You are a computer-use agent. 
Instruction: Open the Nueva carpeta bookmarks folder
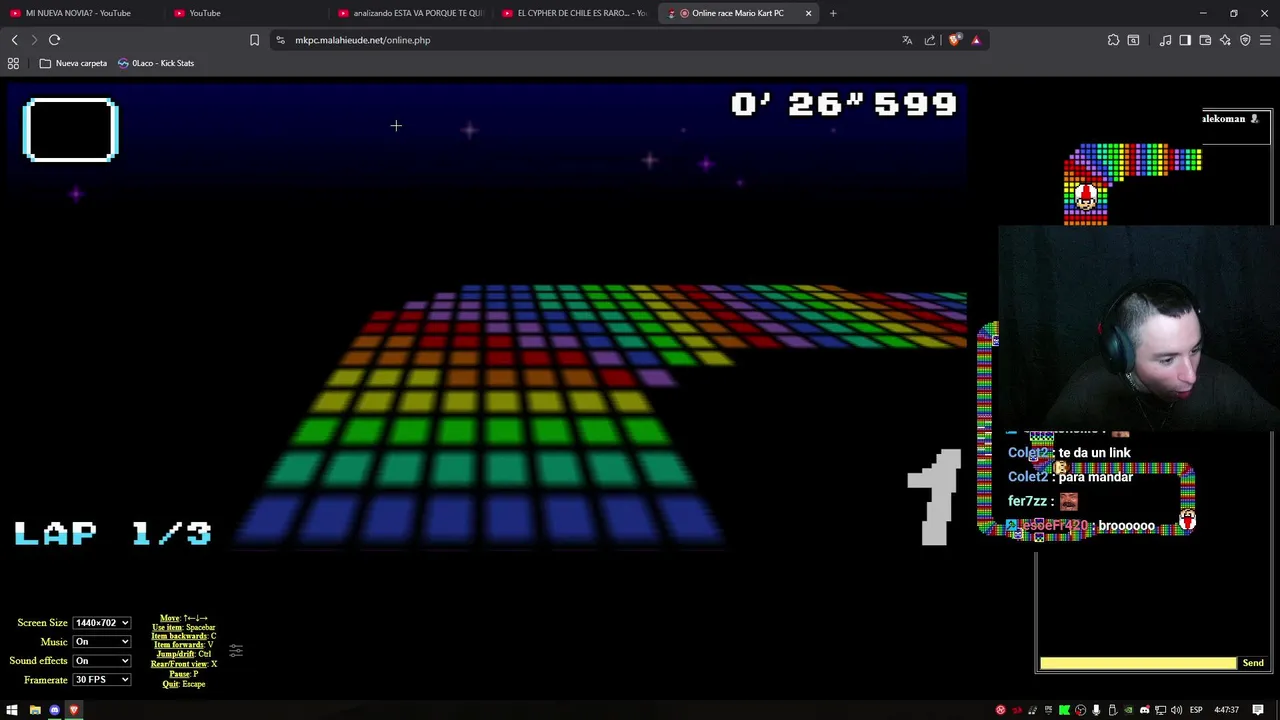[73, 63]
